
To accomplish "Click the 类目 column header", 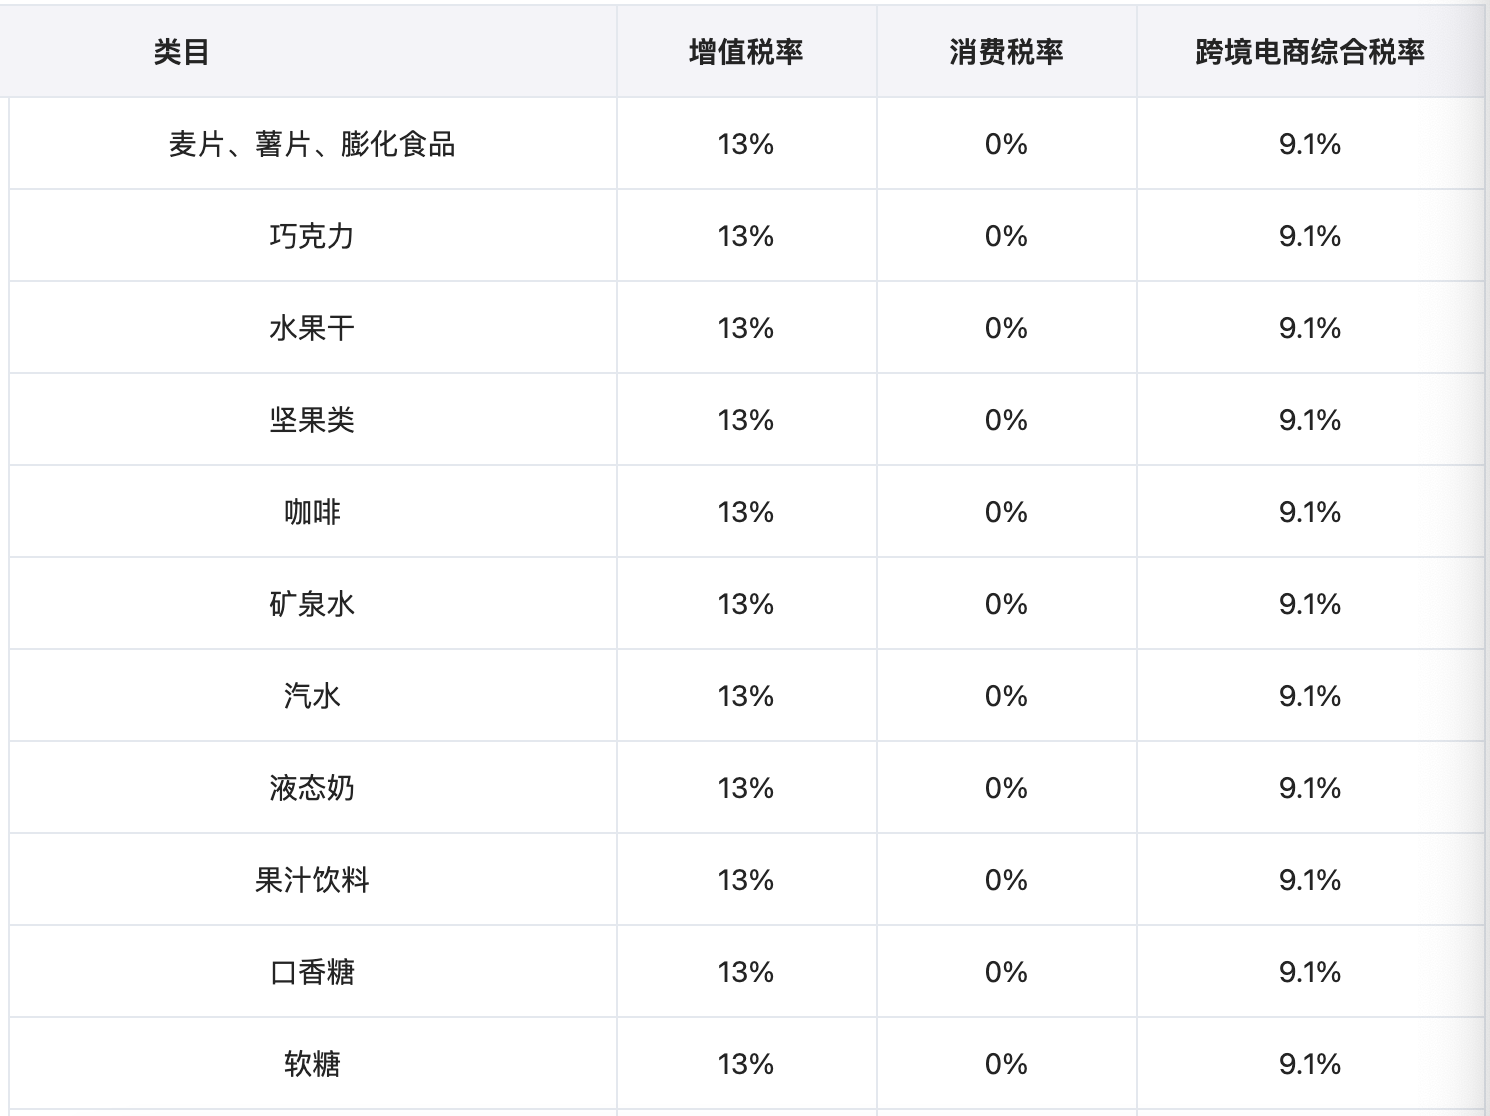I will (181, 52).
